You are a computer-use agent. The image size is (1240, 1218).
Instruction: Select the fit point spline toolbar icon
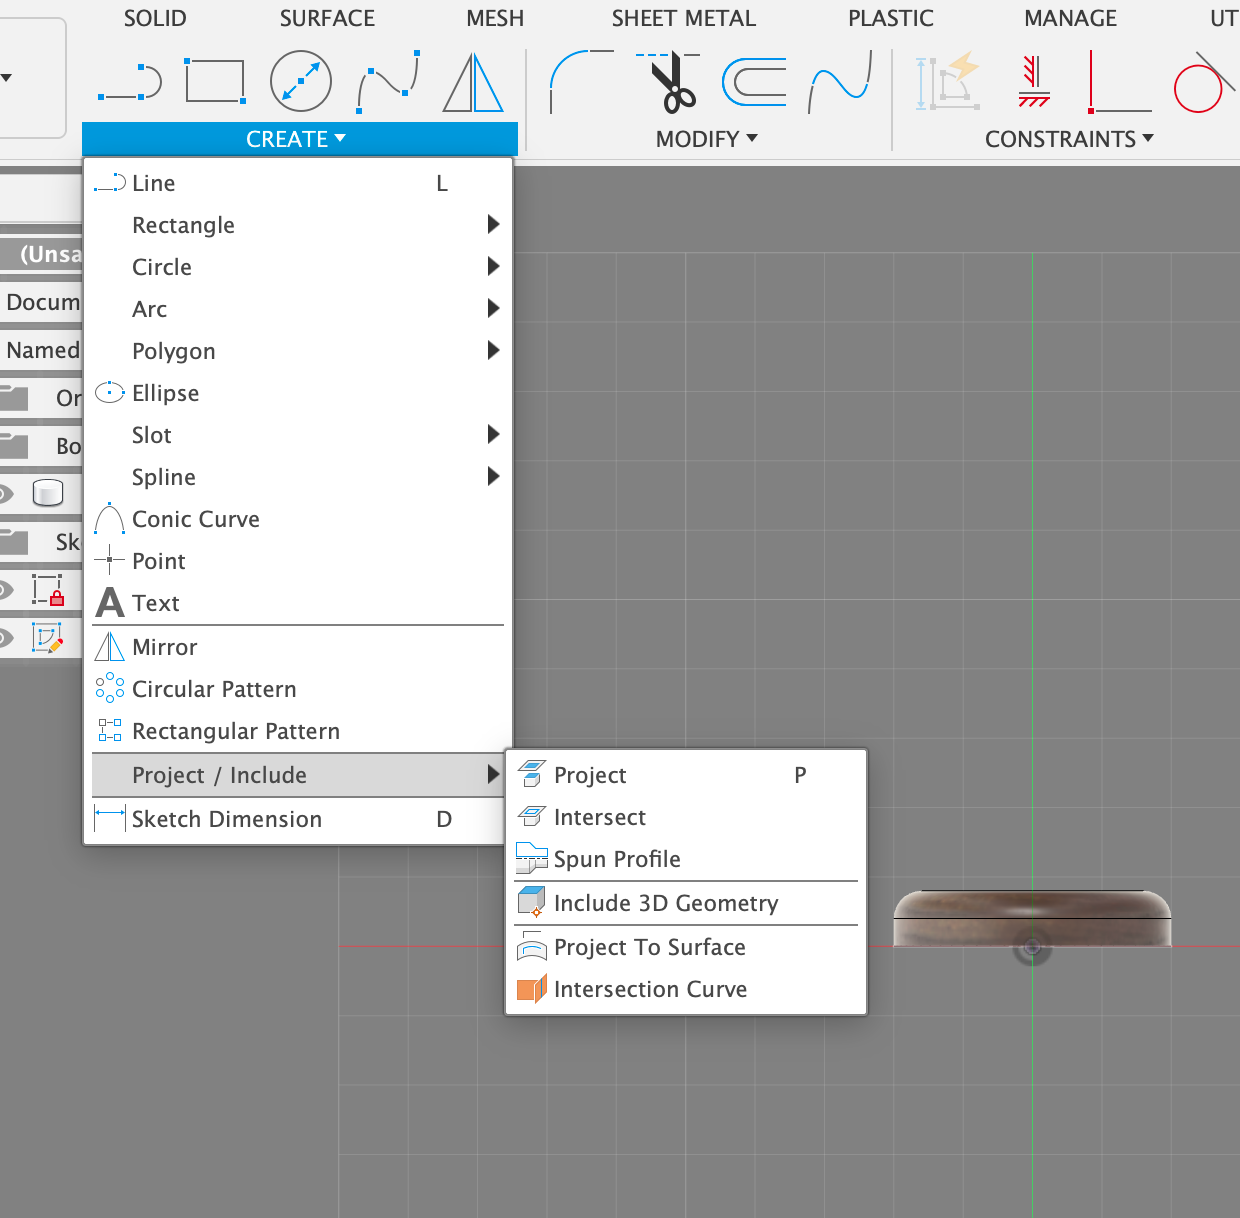388,82
